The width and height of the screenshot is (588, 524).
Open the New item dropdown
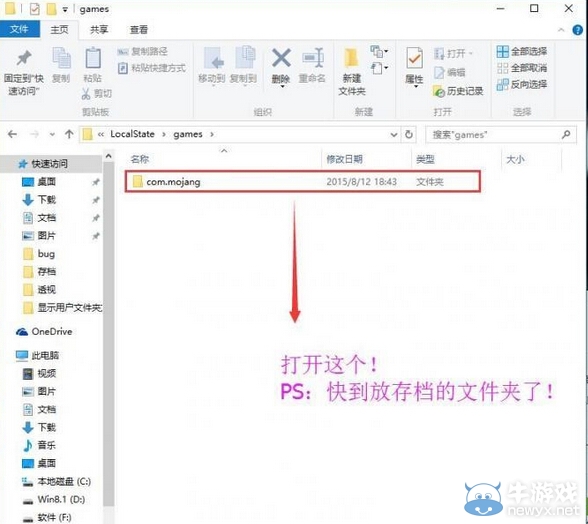(x=379, y=51)
